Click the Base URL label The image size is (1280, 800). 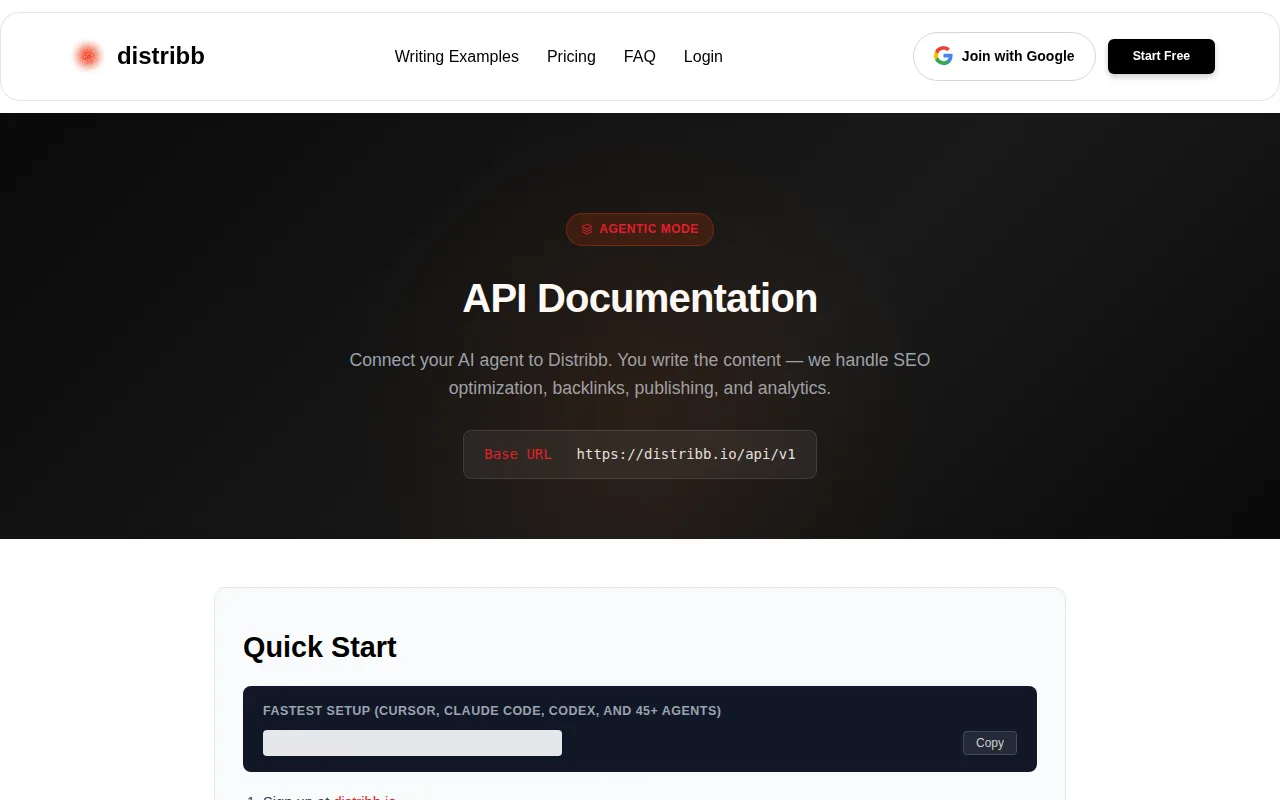click(x=518, y=454)
